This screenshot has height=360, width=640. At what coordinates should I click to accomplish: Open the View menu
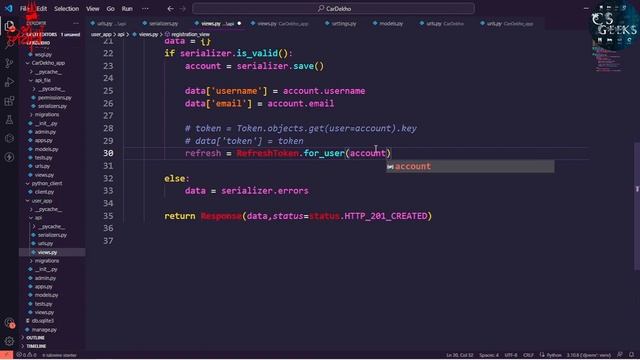coord(93,8)
